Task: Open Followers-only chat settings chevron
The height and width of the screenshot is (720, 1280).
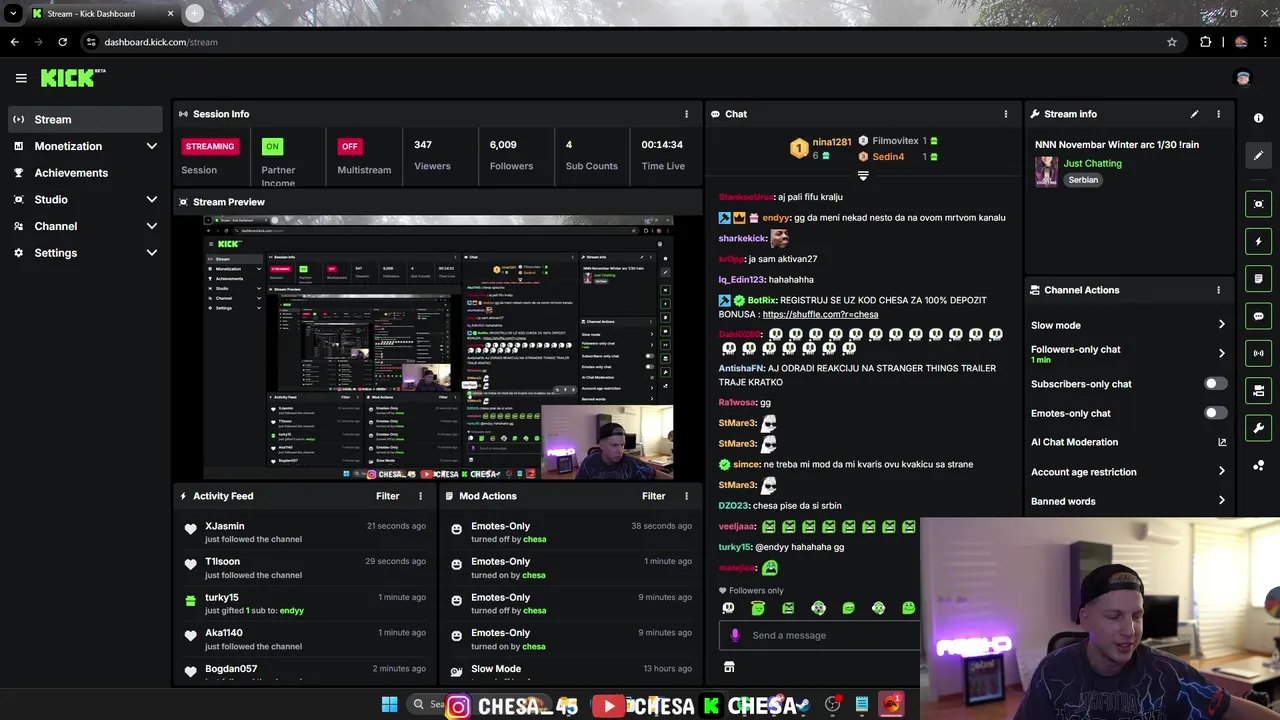Action: coord(1221,353)
